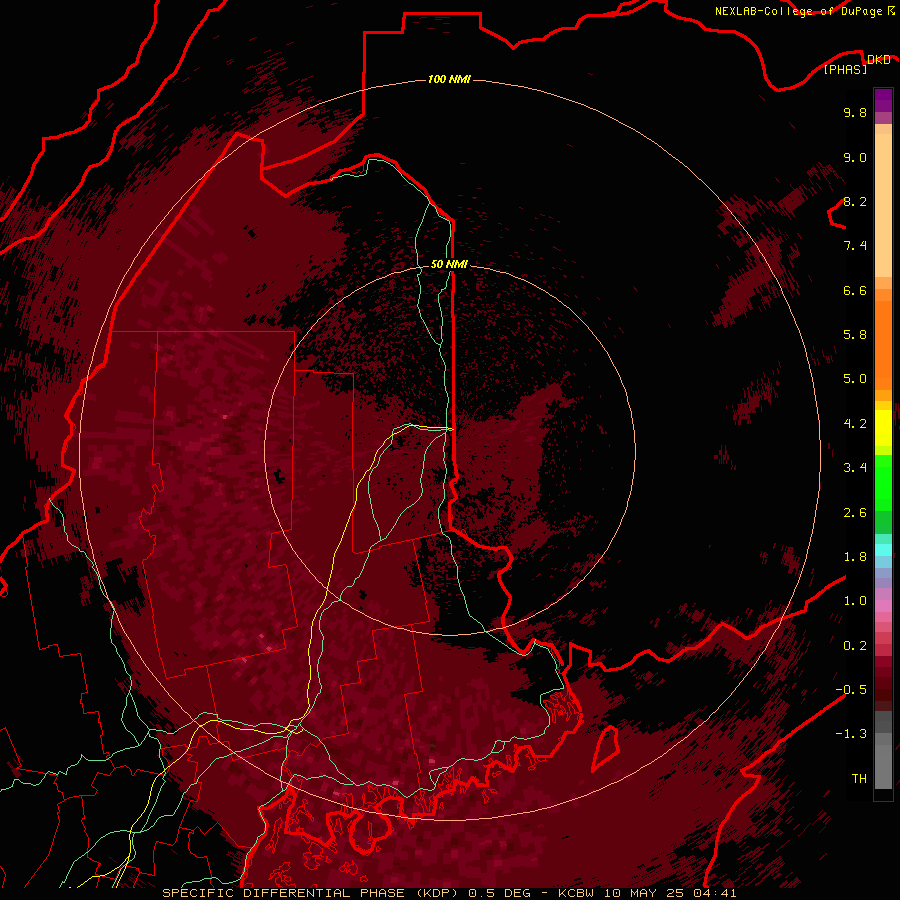This screenshot has width=900, height=900.
Task: Click the [PHAS] units label above the color bar
Action: pyautogui.click(x=845, y=69)
